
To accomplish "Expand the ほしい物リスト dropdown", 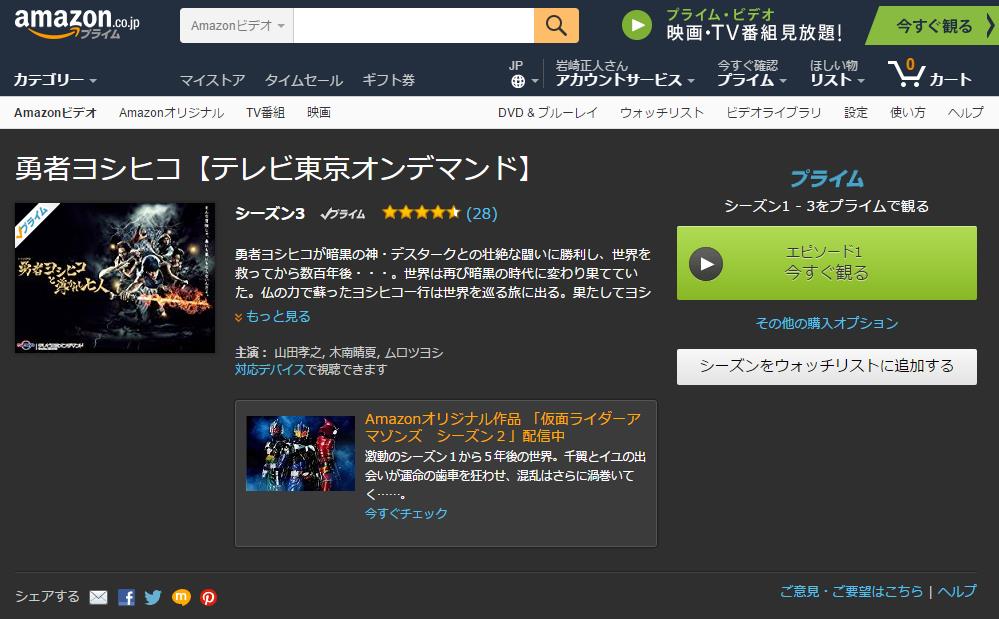I will pyautogui.click(x=837, y=73).
